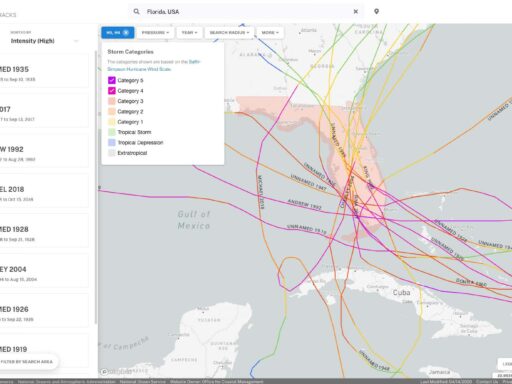Click the Florida, USA search field
The image size is (512, 384).
246,12
